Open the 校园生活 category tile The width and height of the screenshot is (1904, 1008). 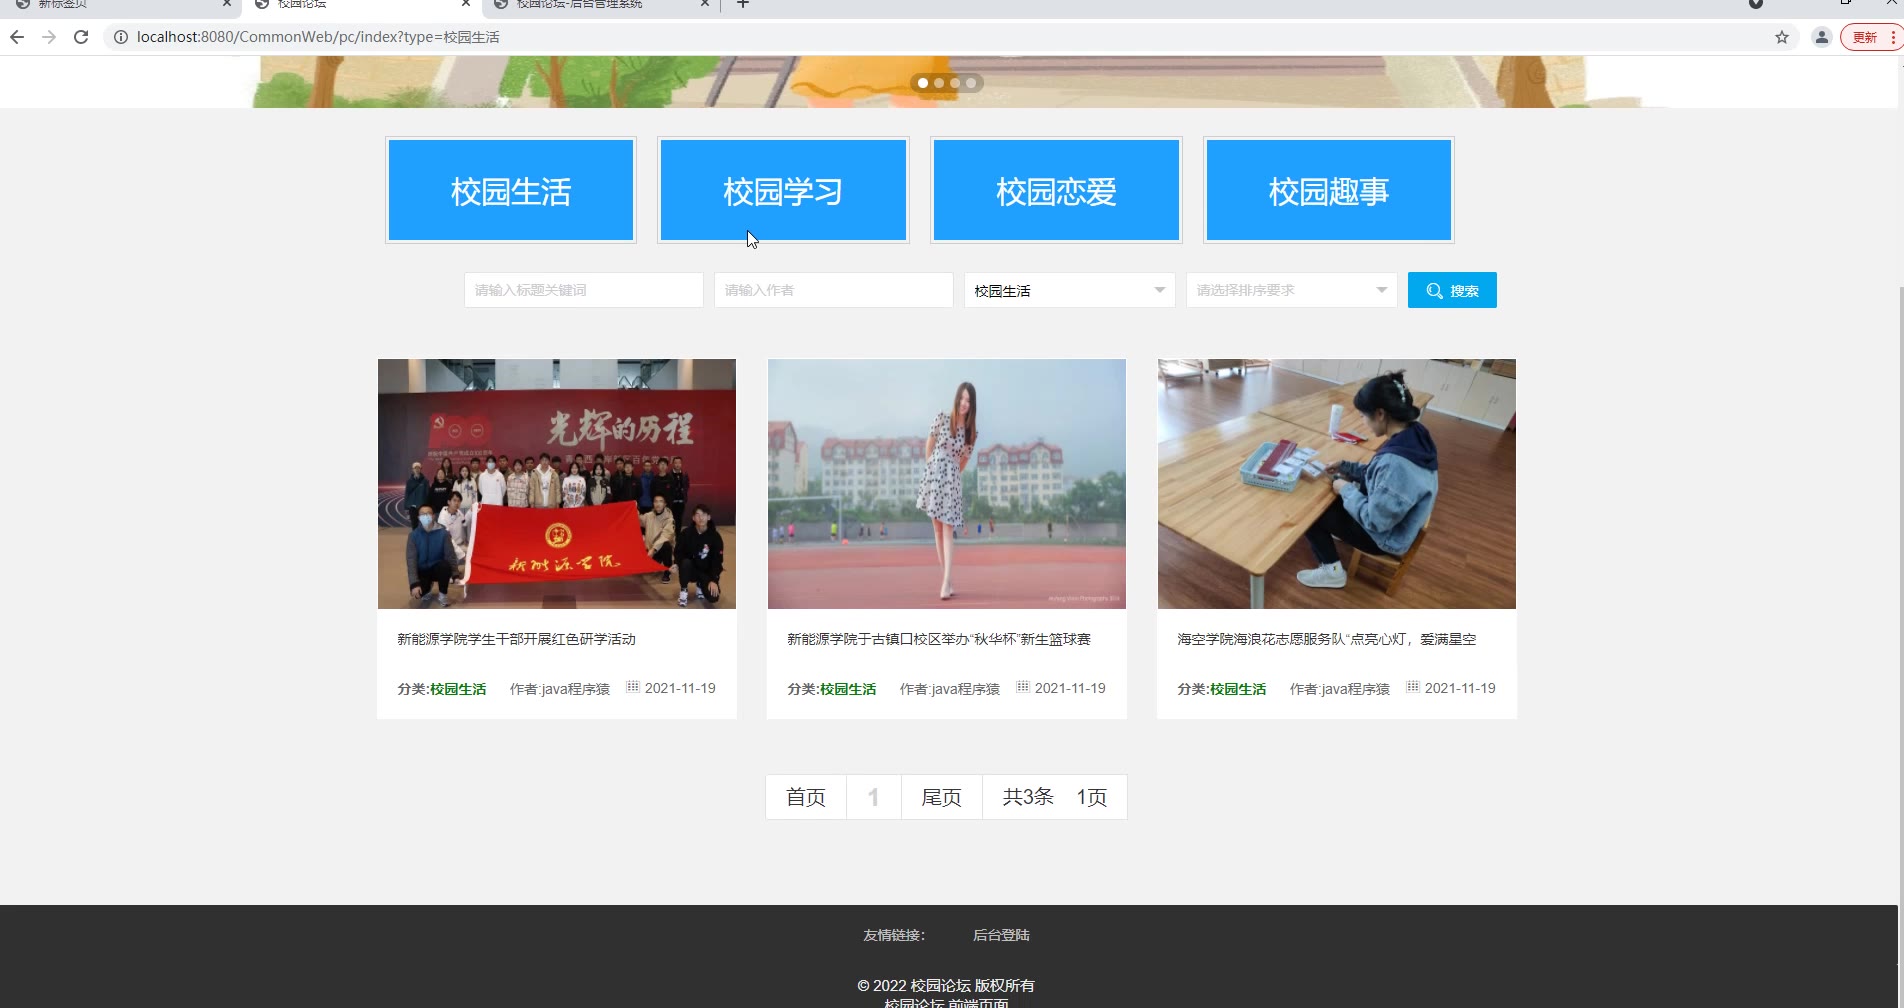(511, 190)
